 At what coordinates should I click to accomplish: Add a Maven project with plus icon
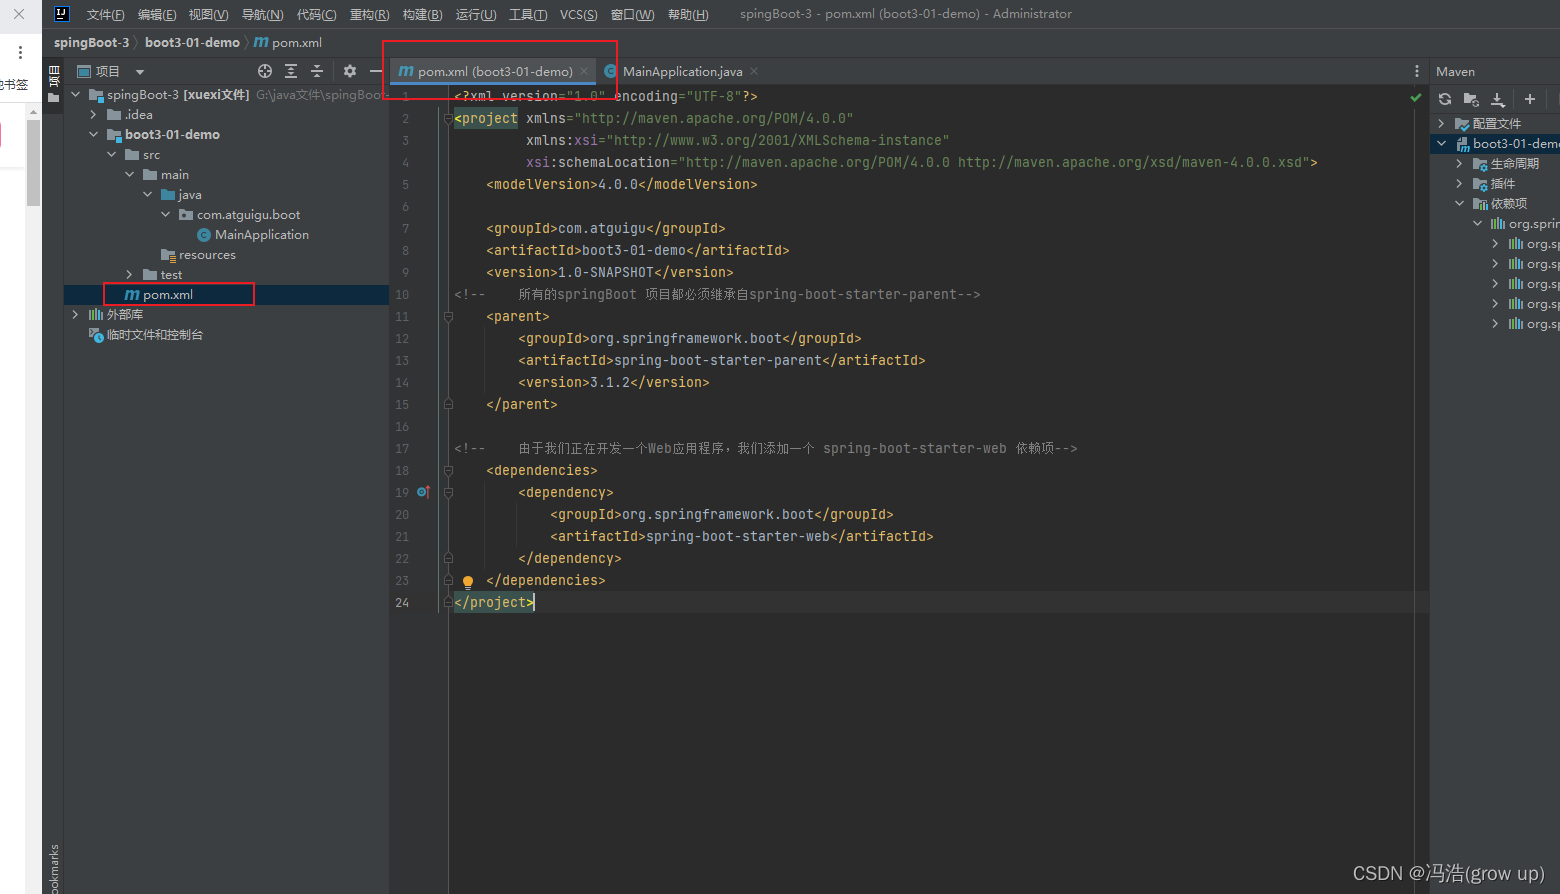pos(1529,99)
